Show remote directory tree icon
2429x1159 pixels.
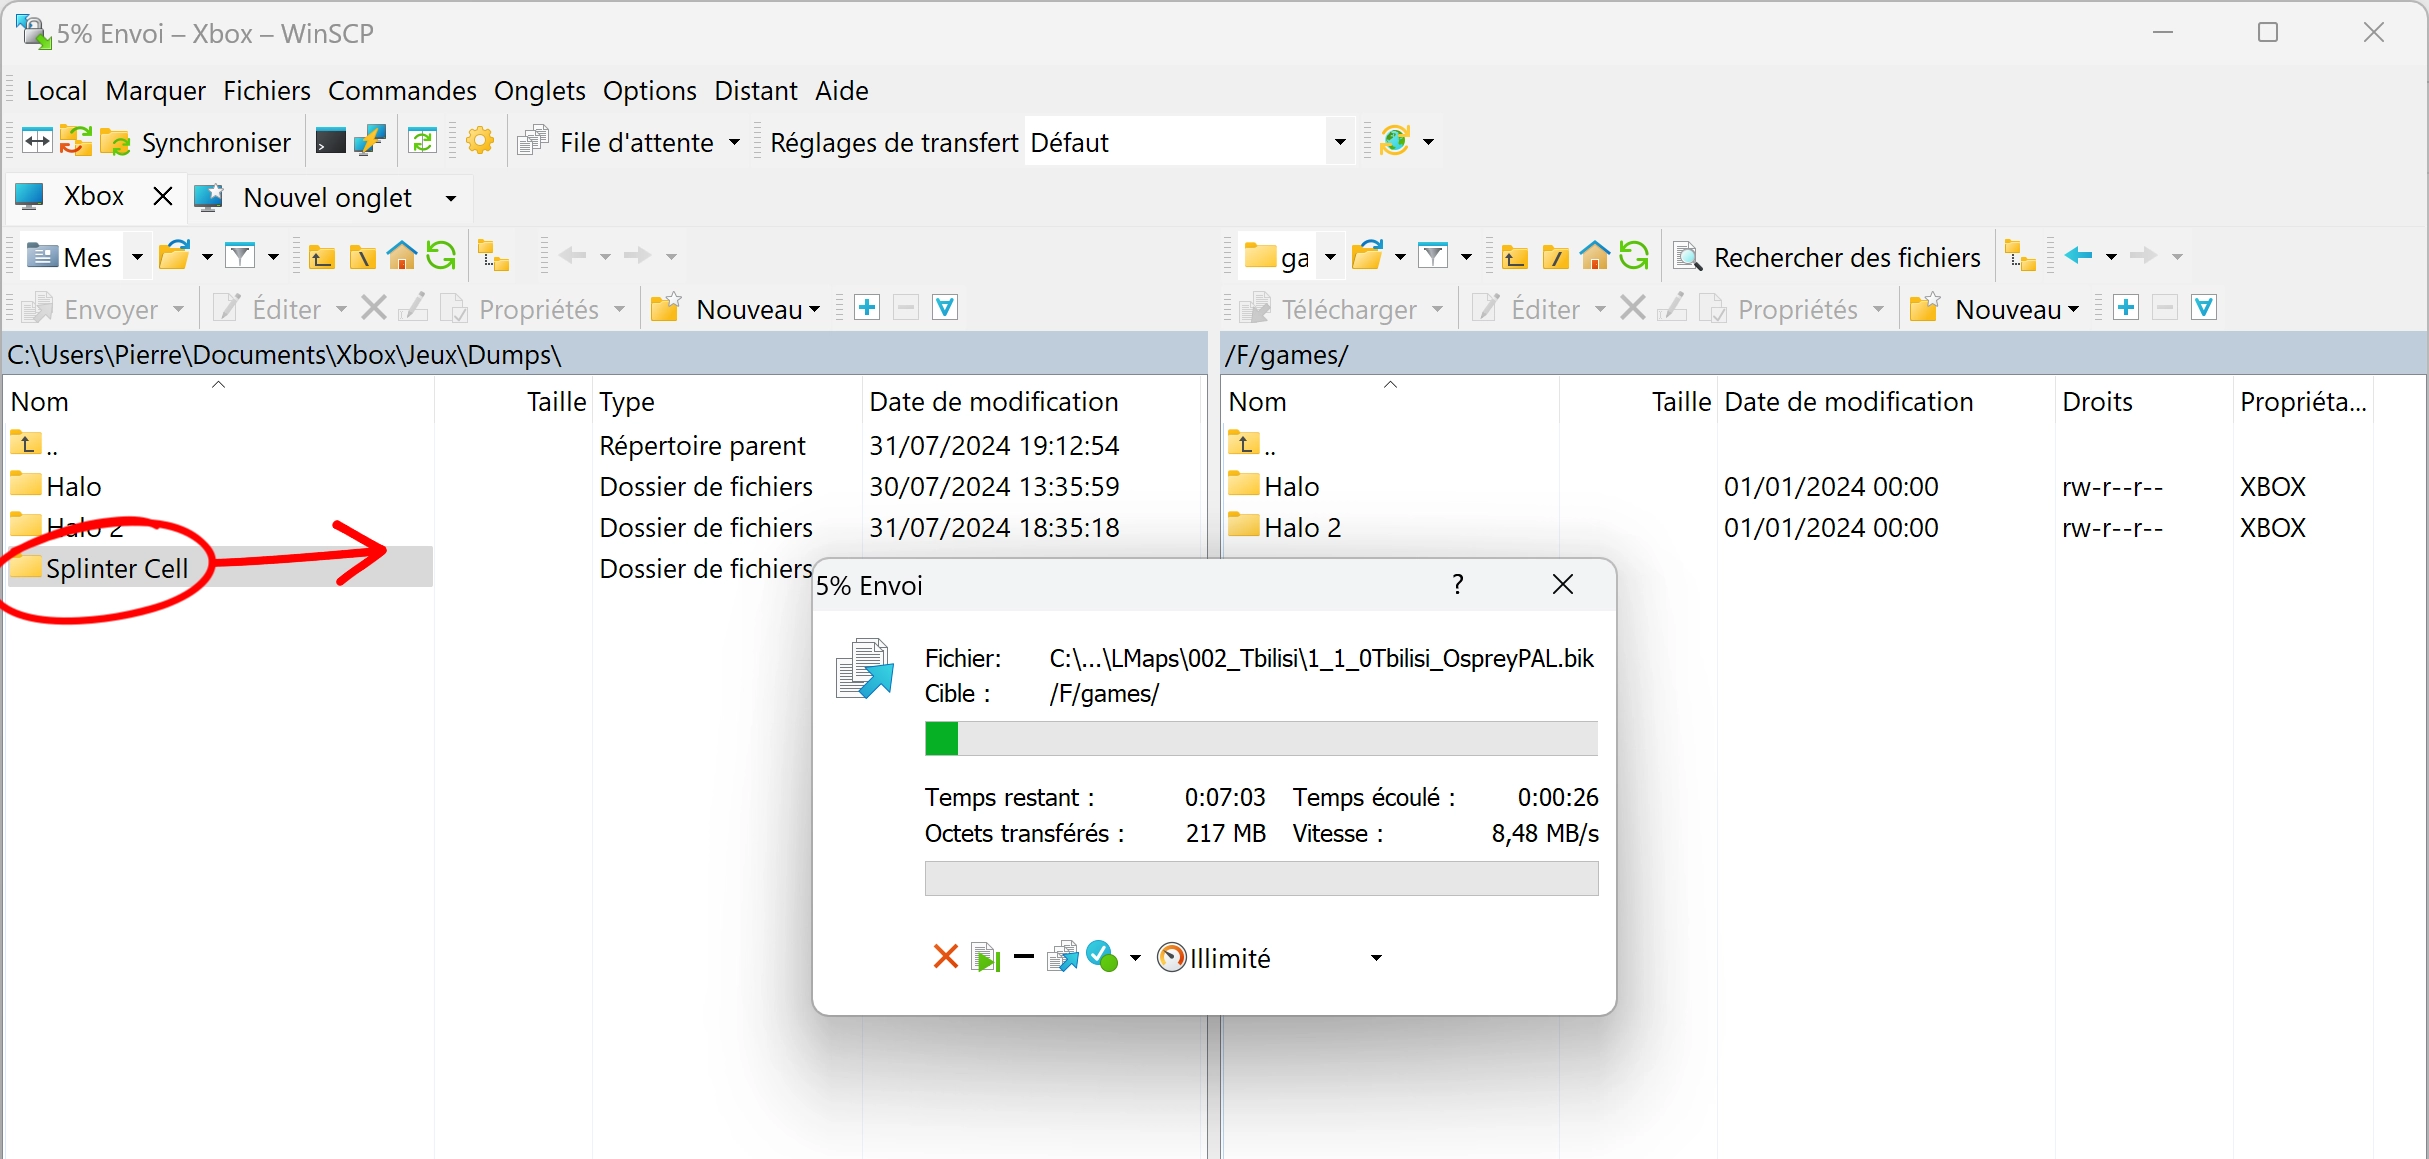pyautogui.click(x=2021, y=257)
